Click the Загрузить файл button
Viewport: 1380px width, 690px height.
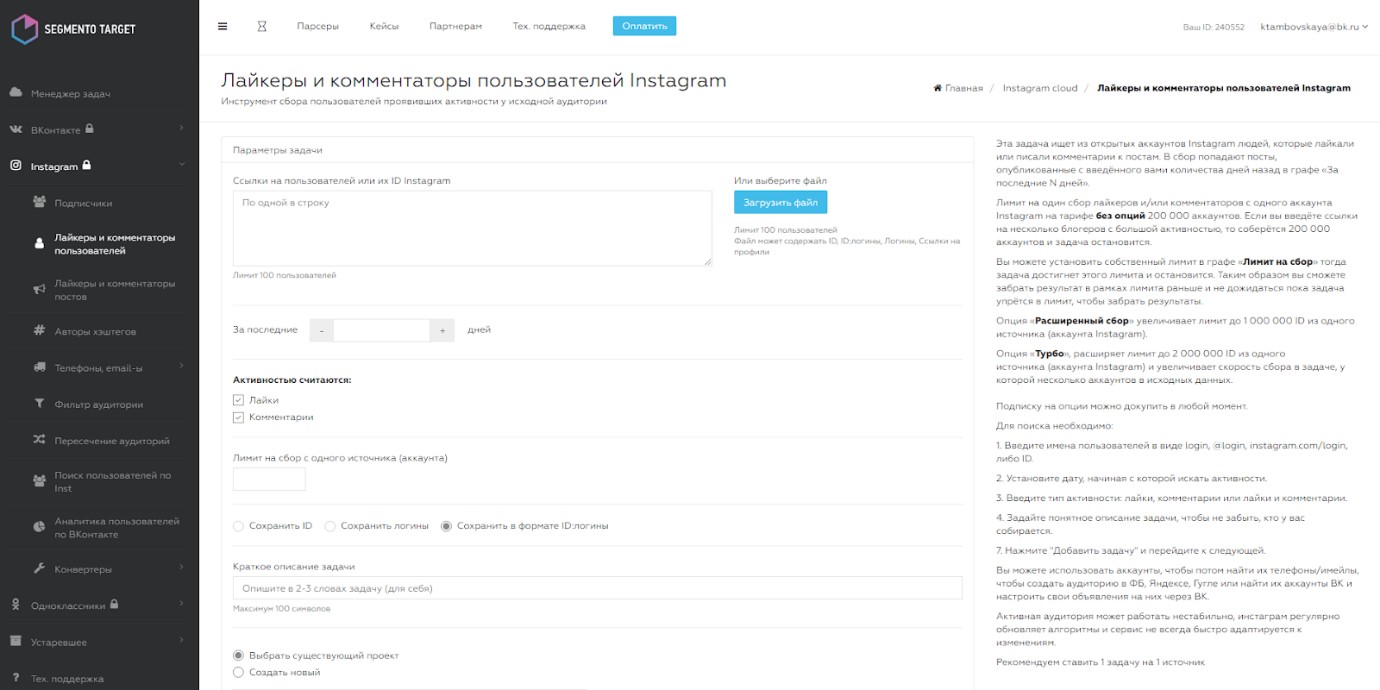[x=780, y=202]
